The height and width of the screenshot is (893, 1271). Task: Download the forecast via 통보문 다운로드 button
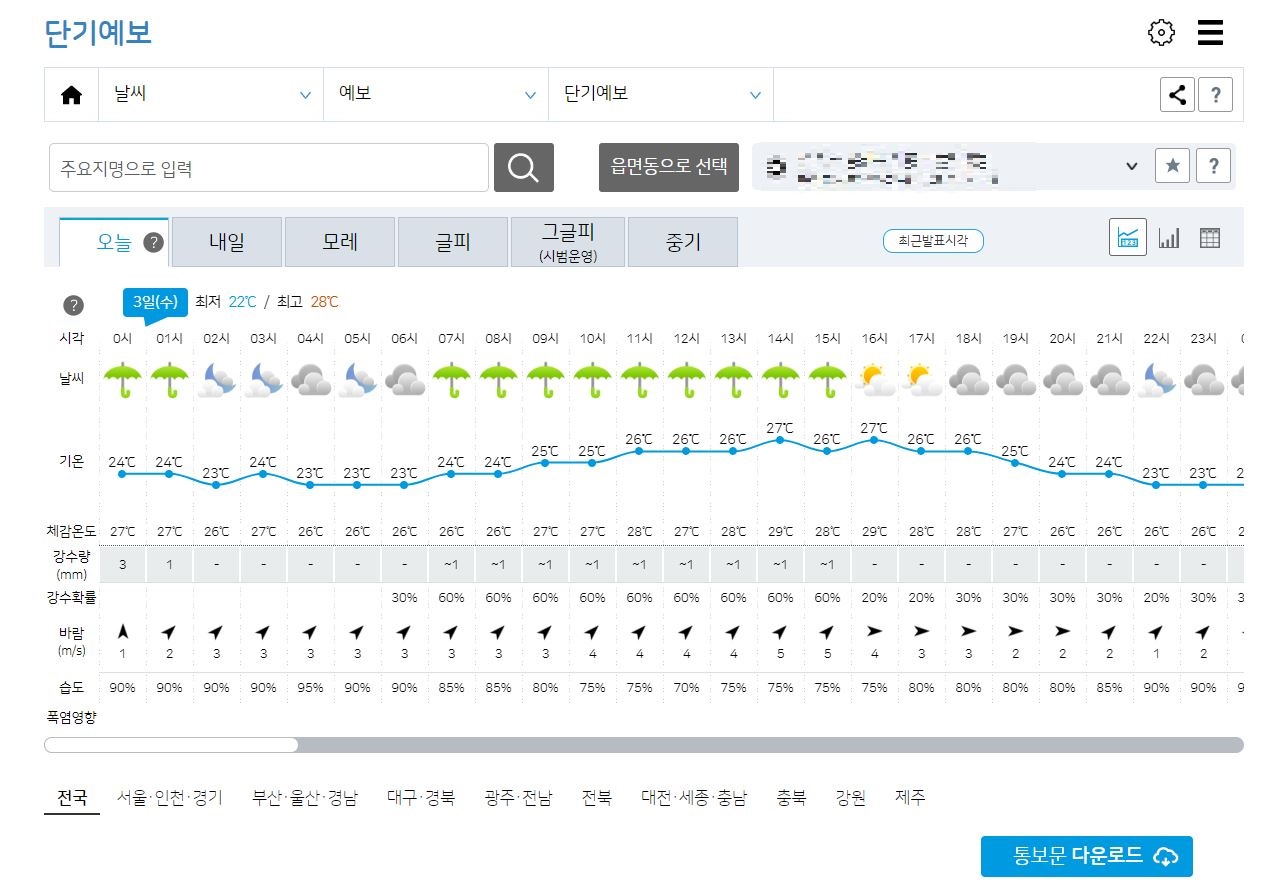[x=1087, y=856]
